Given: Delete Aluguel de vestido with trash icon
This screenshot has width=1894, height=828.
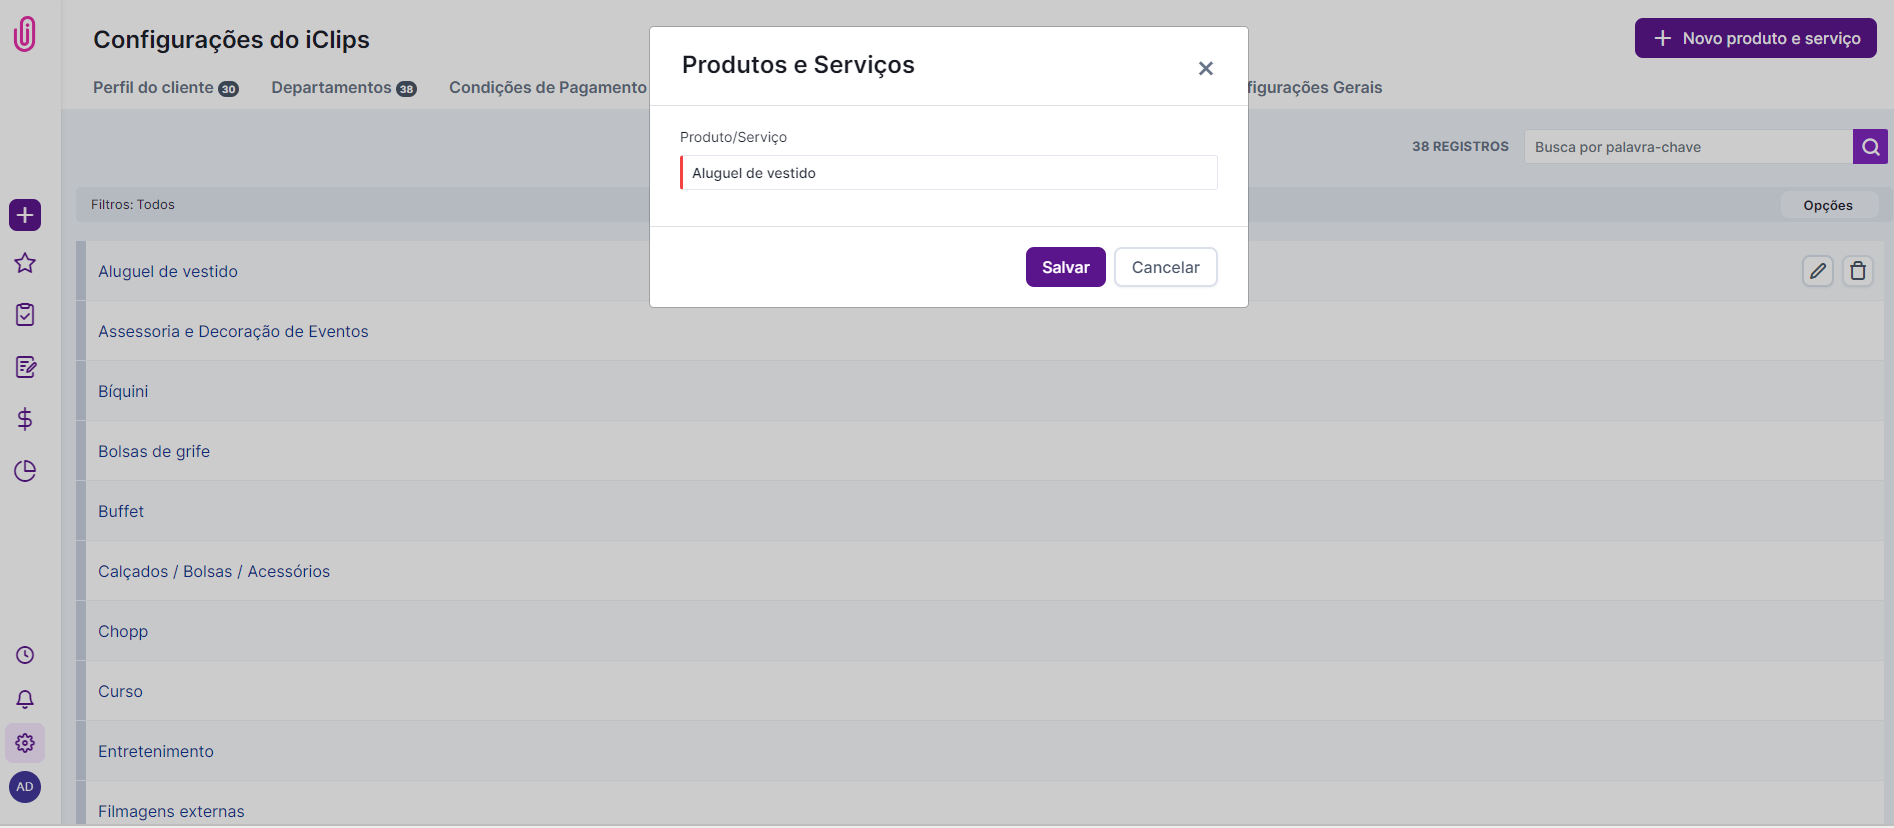Looking at the screenshot, I should (x=1857, y=271).
